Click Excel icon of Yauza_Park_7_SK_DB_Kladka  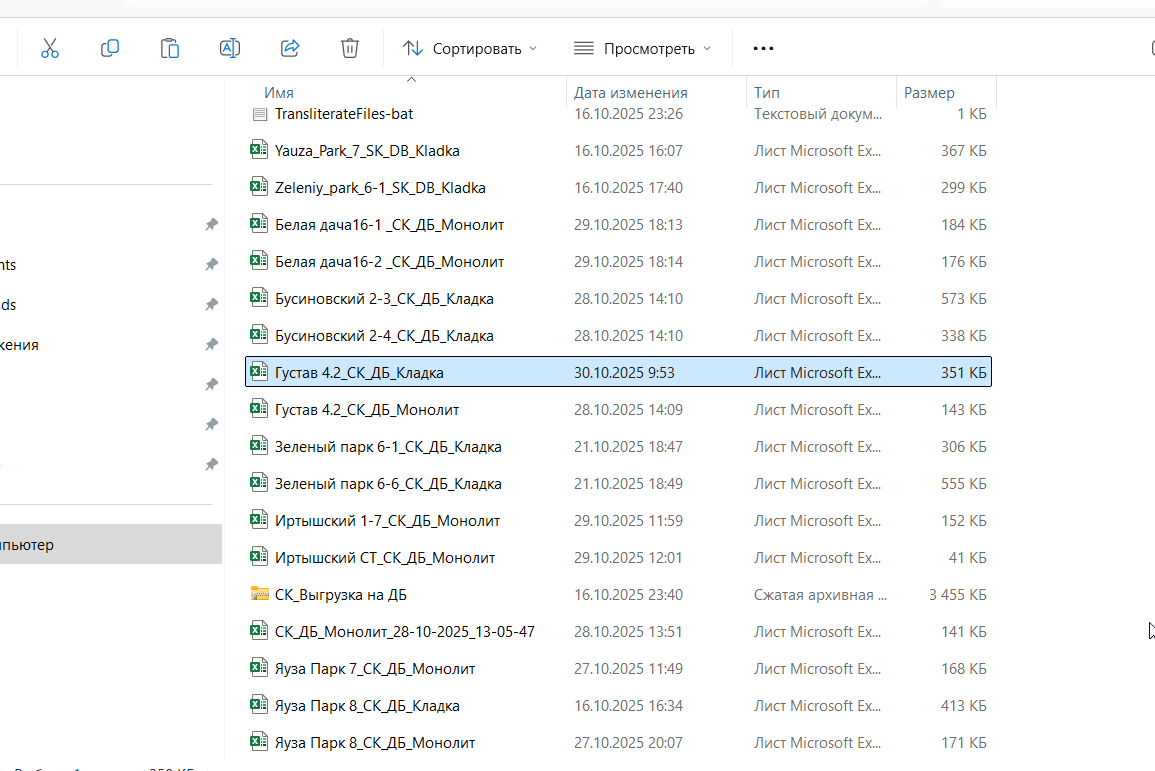259,149
